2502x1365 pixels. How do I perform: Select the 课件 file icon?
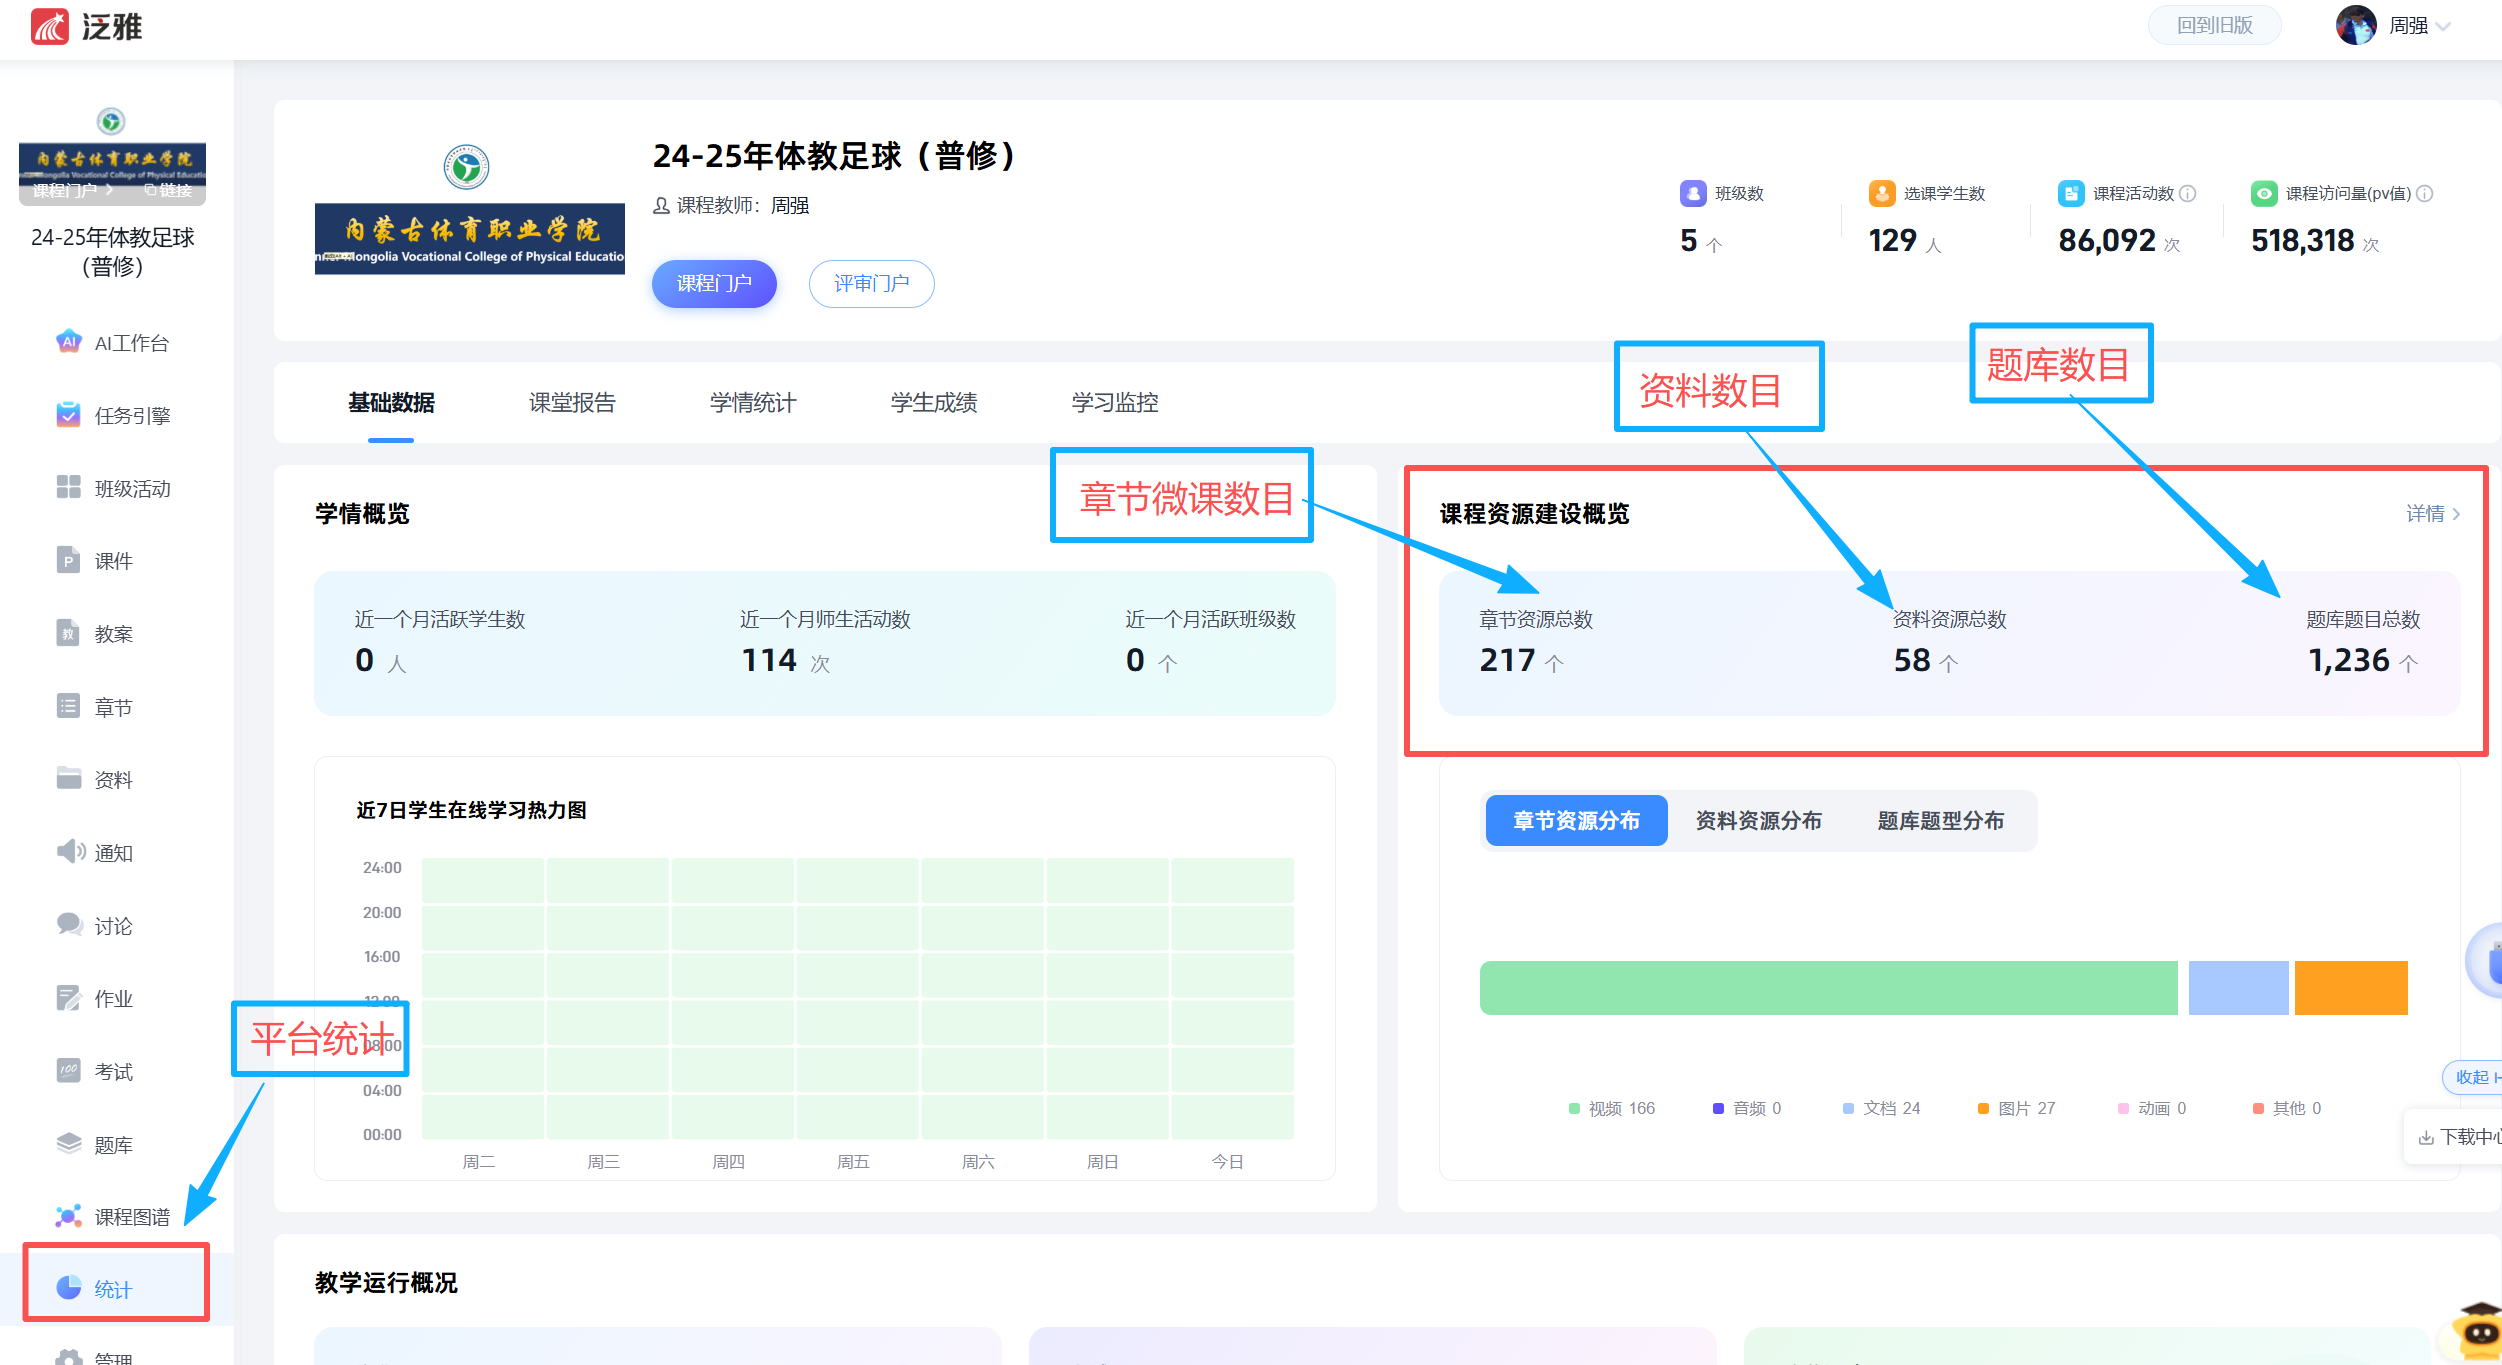(68, 560)
